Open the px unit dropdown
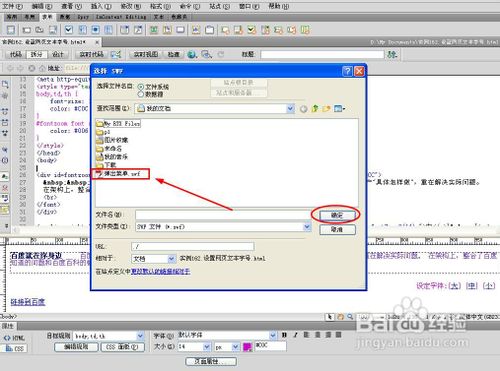Screen dimensions: 500x371 (x=236, y=347)
